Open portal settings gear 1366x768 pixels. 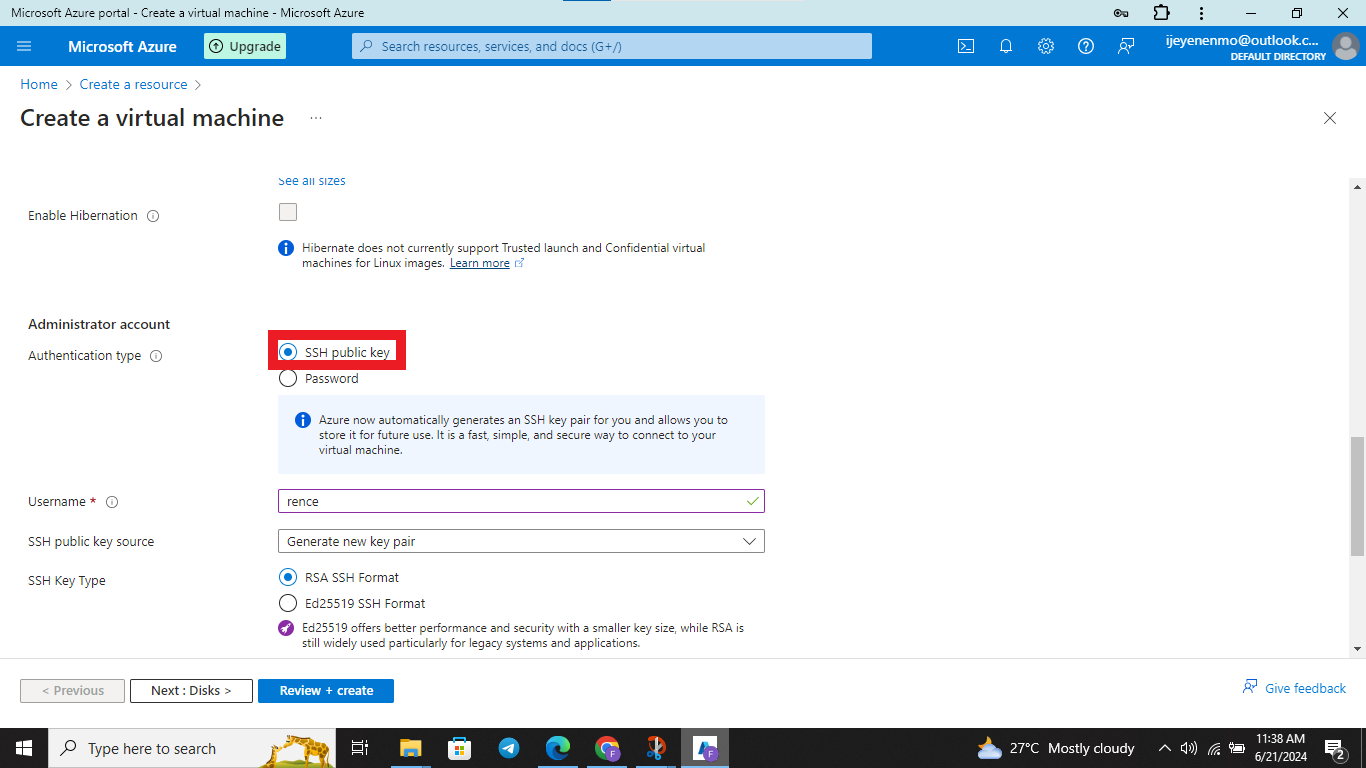(1046, 46)
